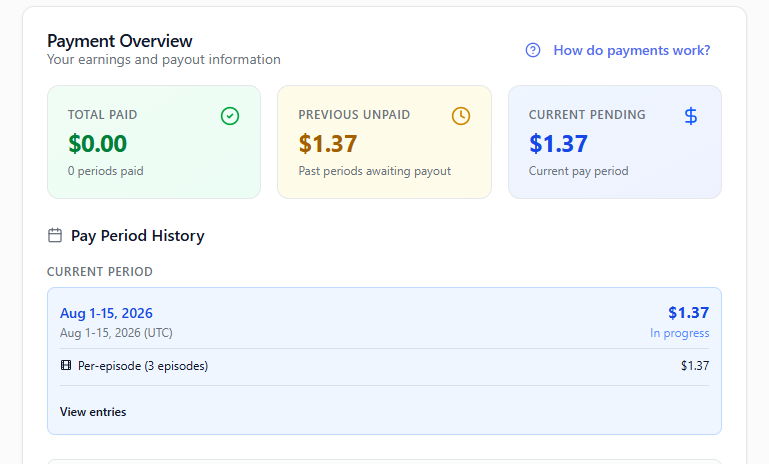Click the 'TOTAL PAID' card label
Image resolution: width=769 pixels, height=464 pixels.
pos(103,115)
